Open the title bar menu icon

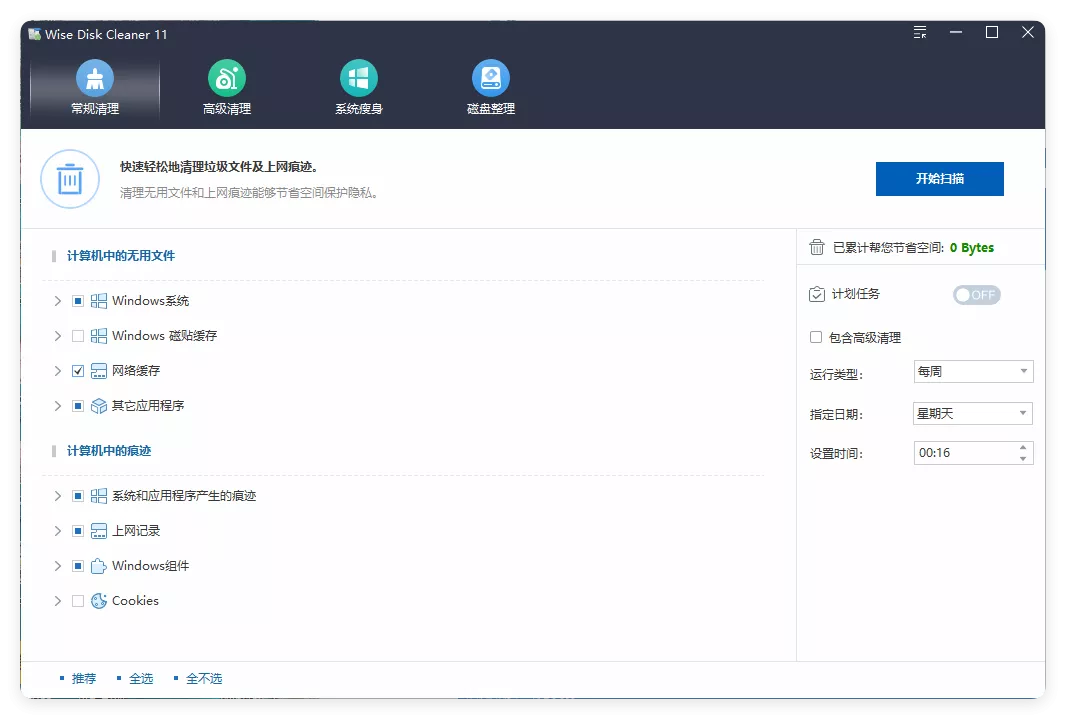(x=919, y=32)
